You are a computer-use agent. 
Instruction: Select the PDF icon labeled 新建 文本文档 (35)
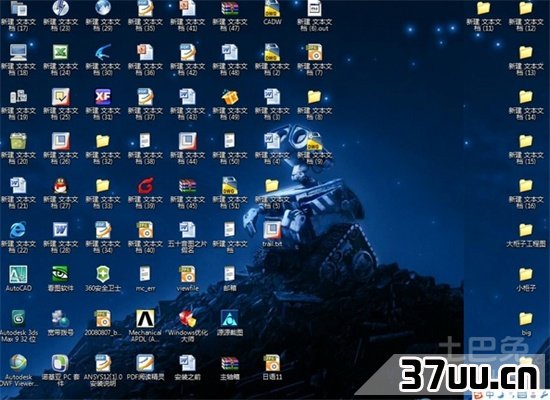(x=145, y=8)
